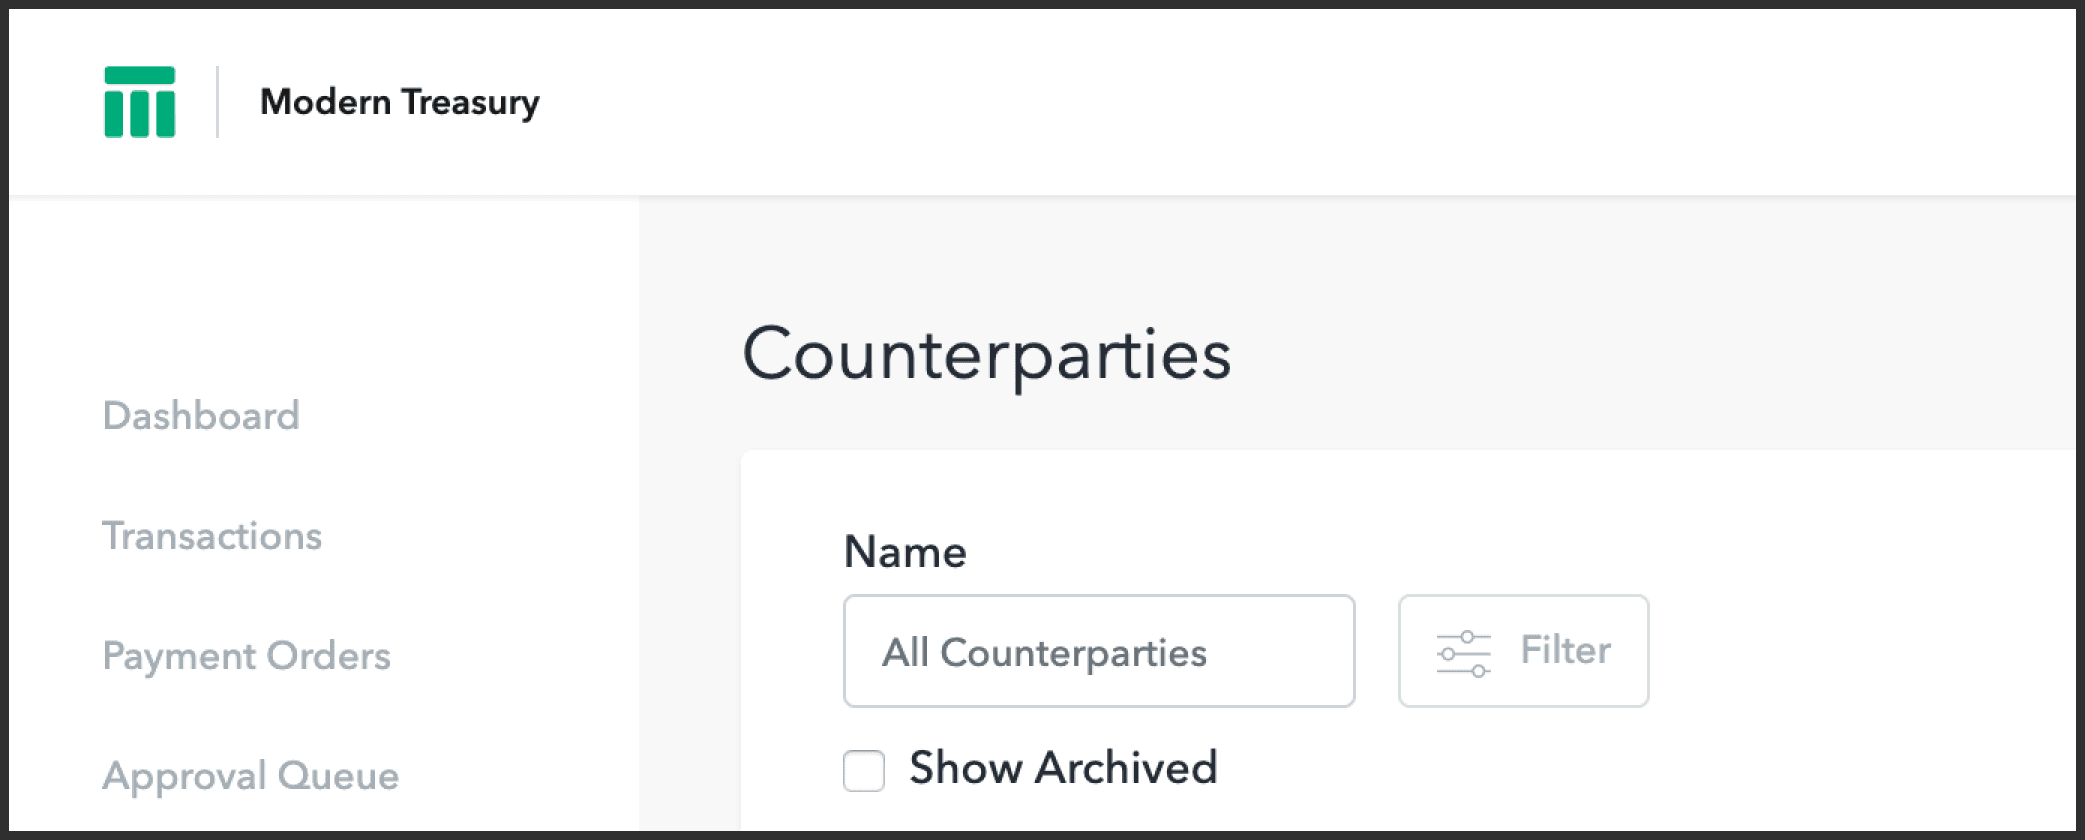Click the word Filter on the button

click(1565, 651)
